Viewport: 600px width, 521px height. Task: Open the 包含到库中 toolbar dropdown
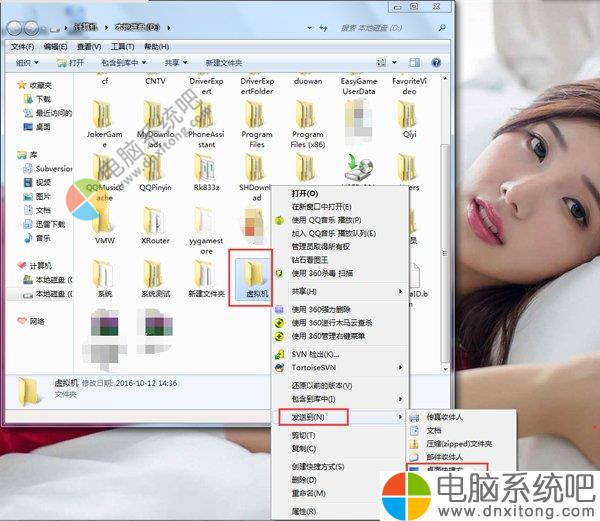[124, 63]
